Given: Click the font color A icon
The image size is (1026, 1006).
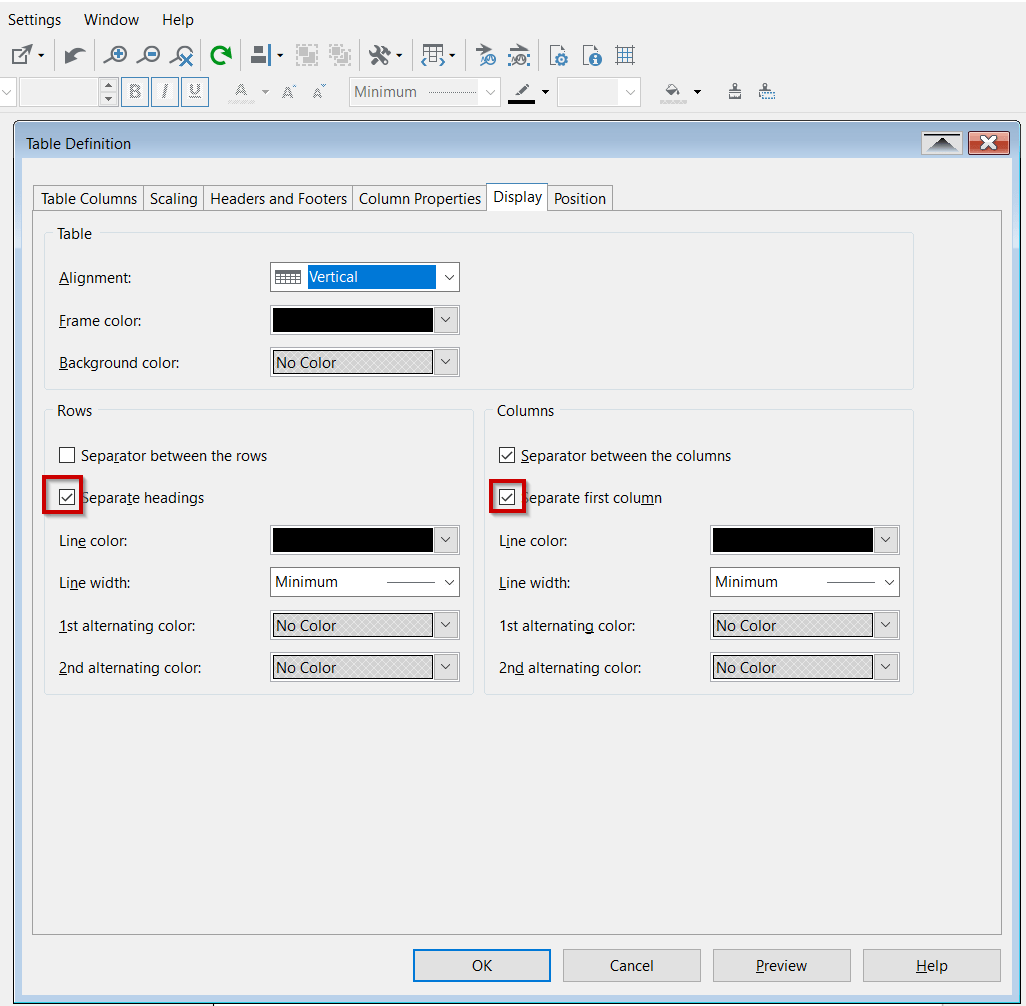Looking at the screenshot, I should tap(241, 92).
